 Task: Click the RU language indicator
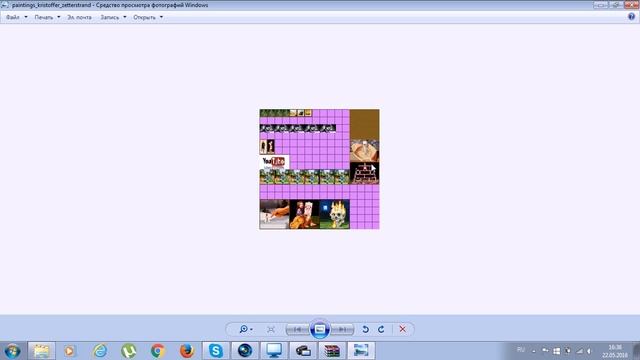521,350
